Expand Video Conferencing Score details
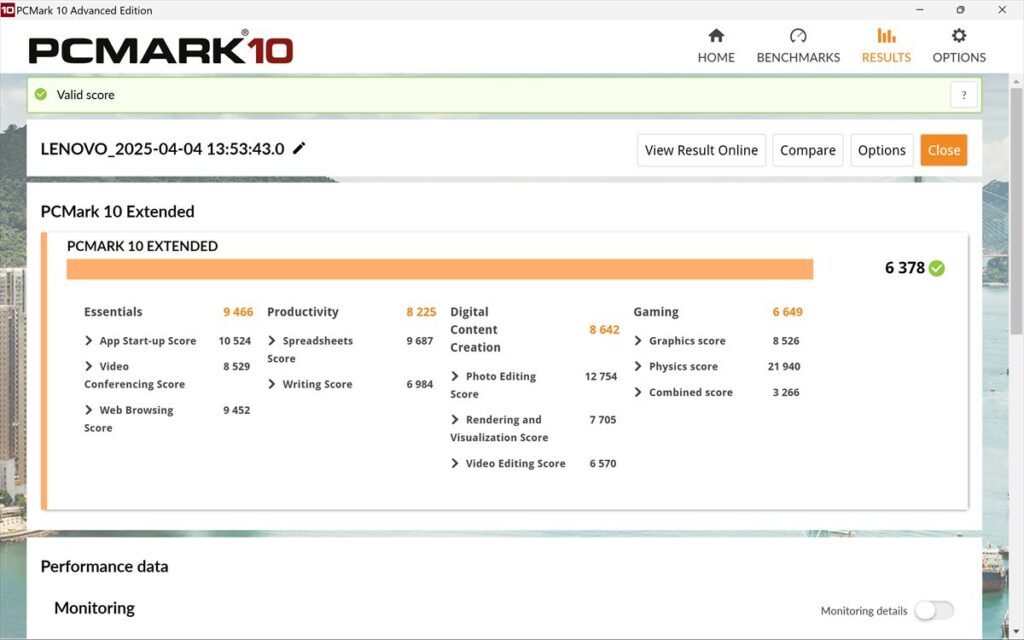This screenshot has height=640, width=1024. click(88, 366)
